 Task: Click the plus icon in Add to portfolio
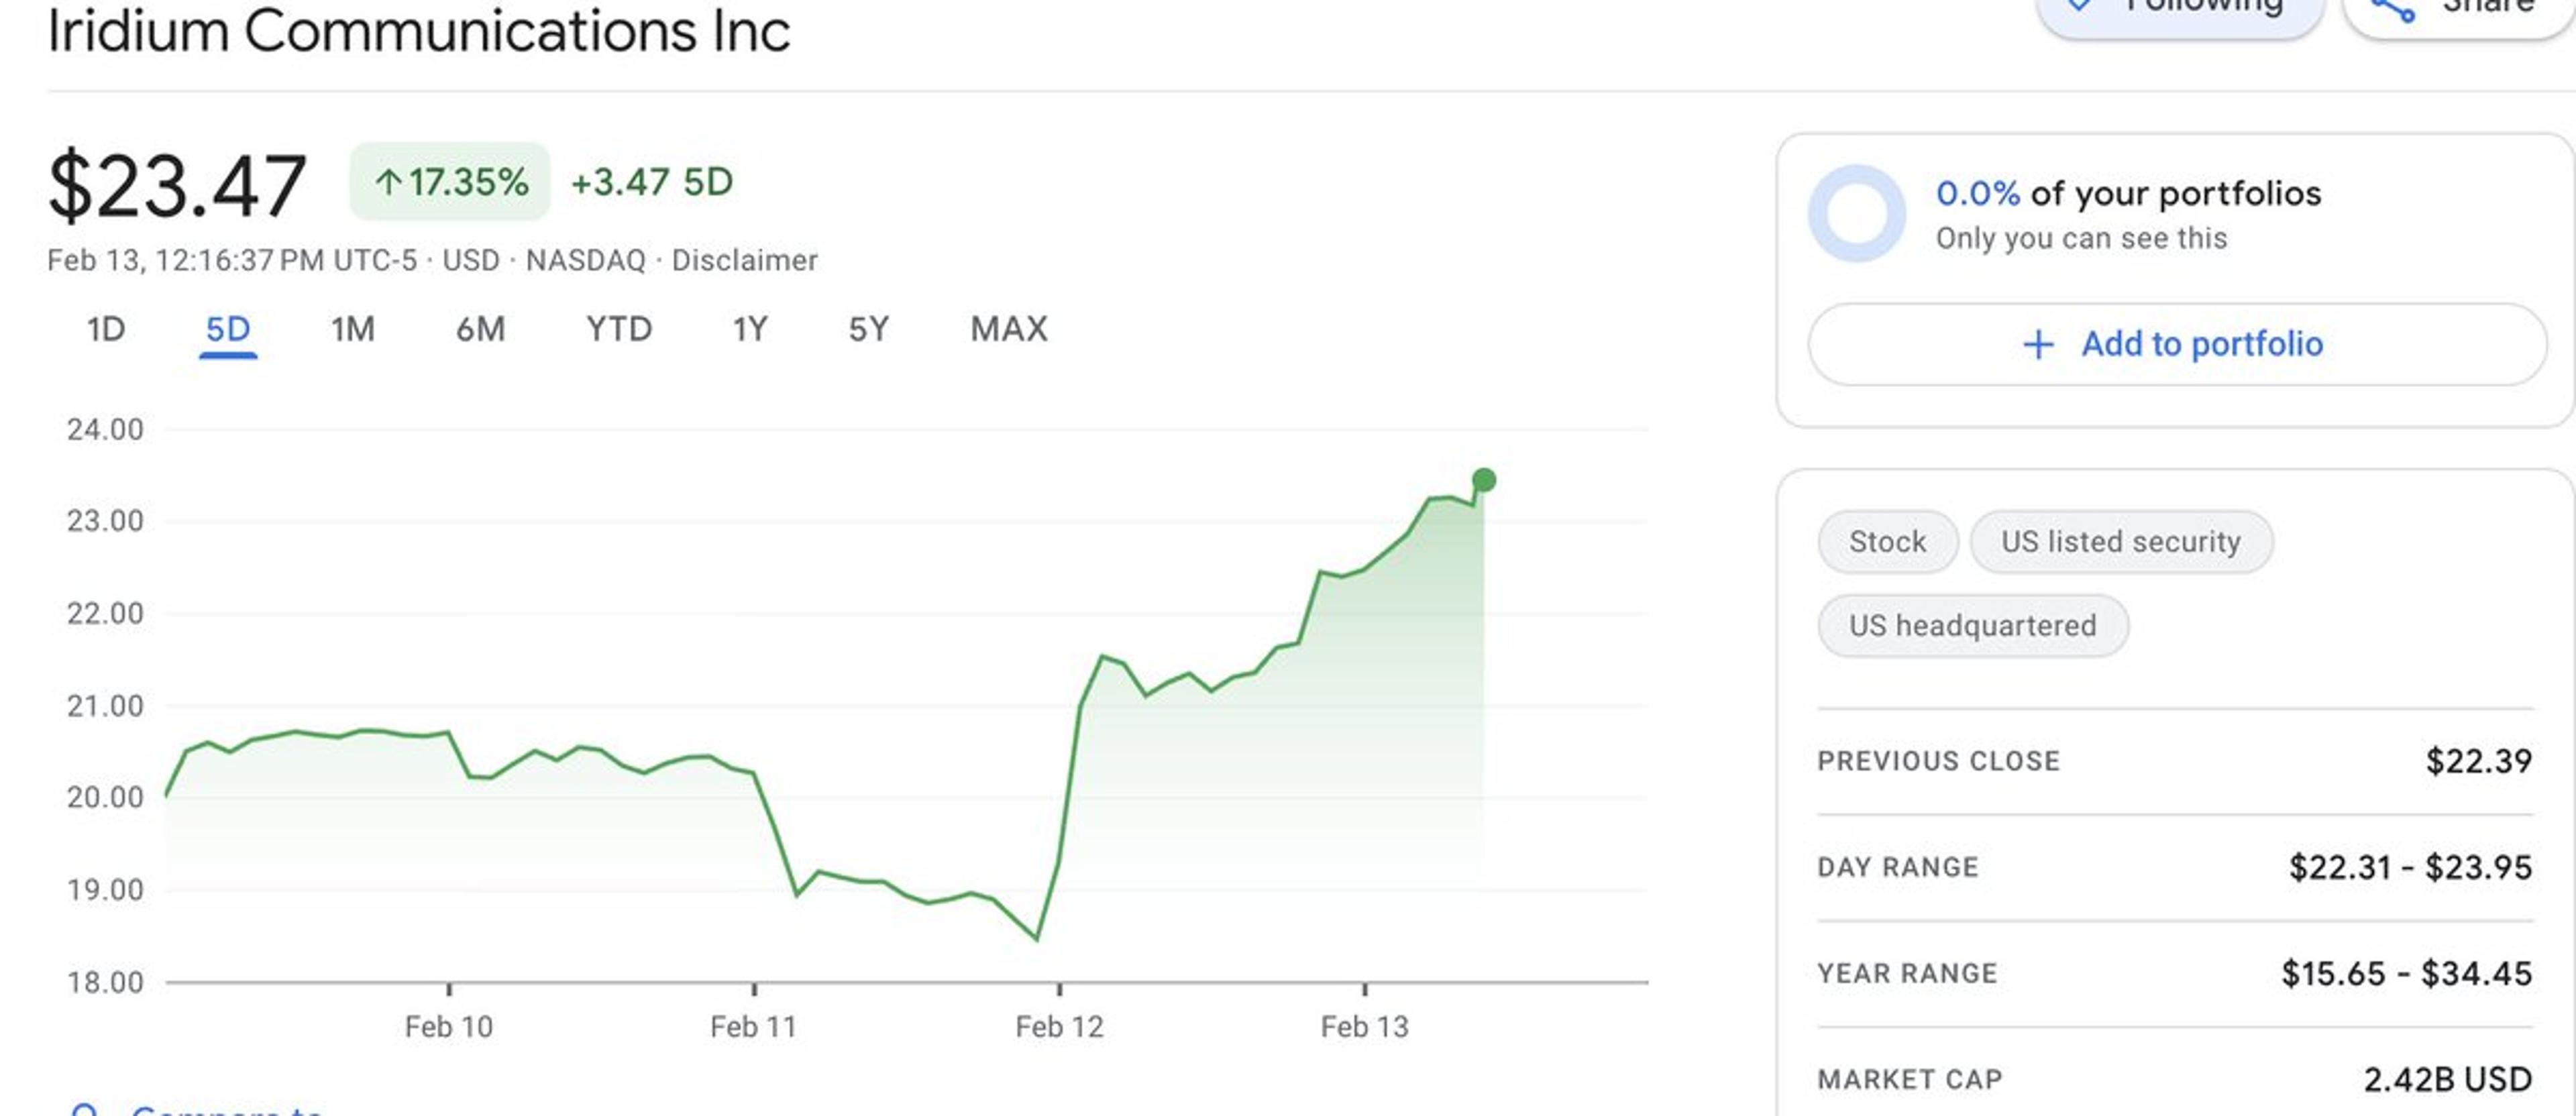2038,344
